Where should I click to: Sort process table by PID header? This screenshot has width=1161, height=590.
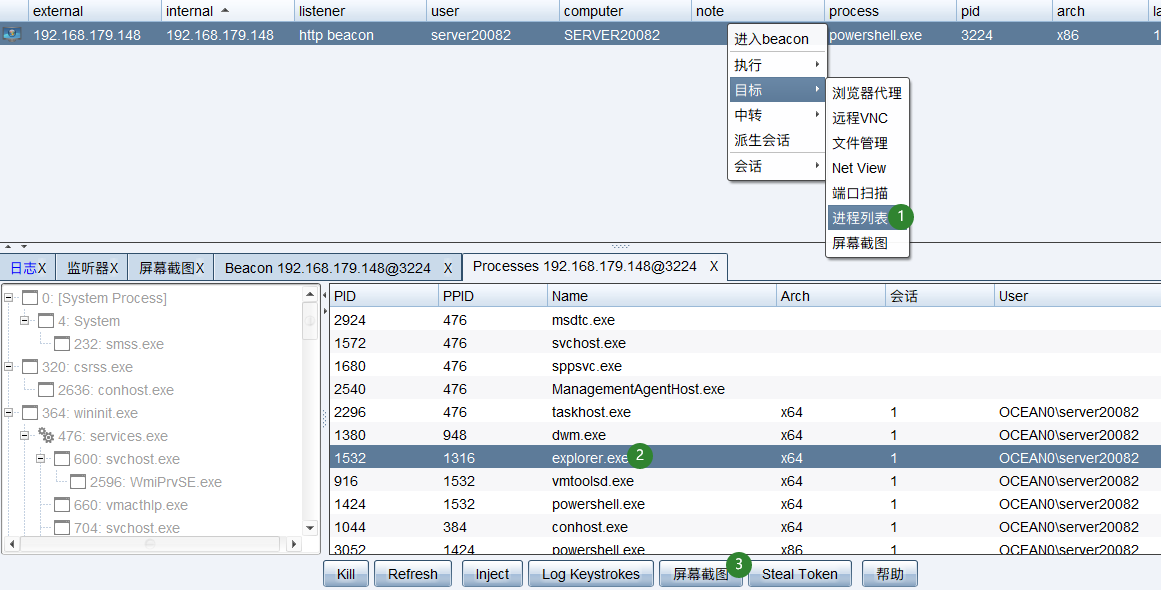(x=384, y=296)
